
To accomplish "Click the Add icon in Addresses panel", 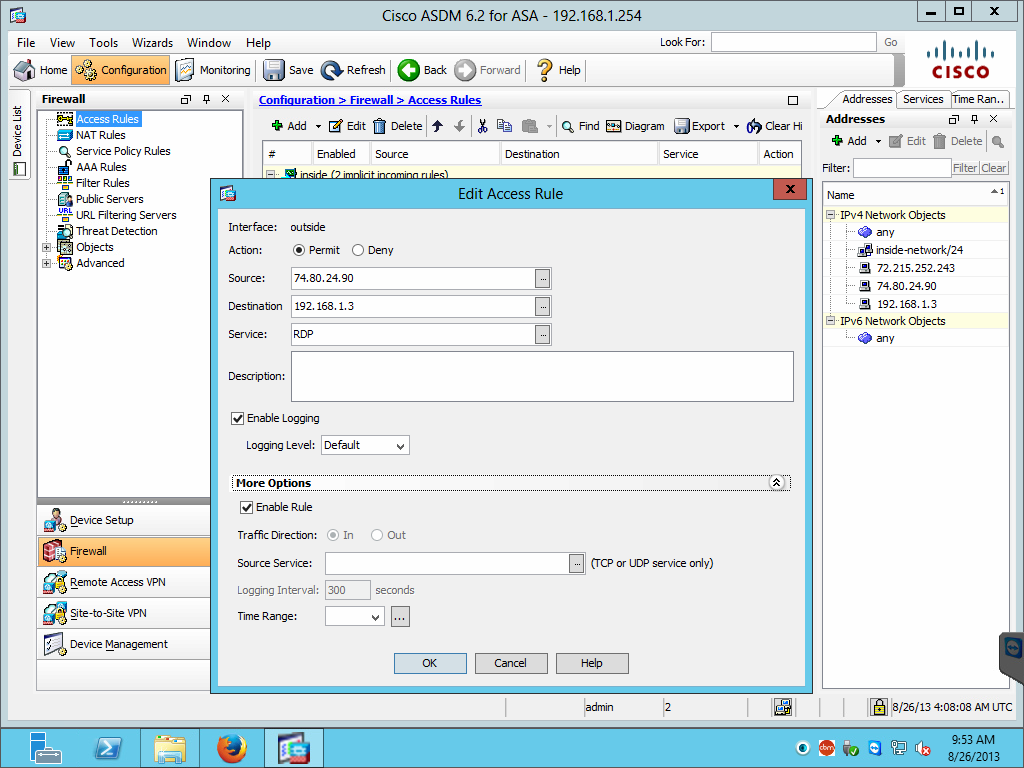I will pyautogui.click(x=837, y=140).
